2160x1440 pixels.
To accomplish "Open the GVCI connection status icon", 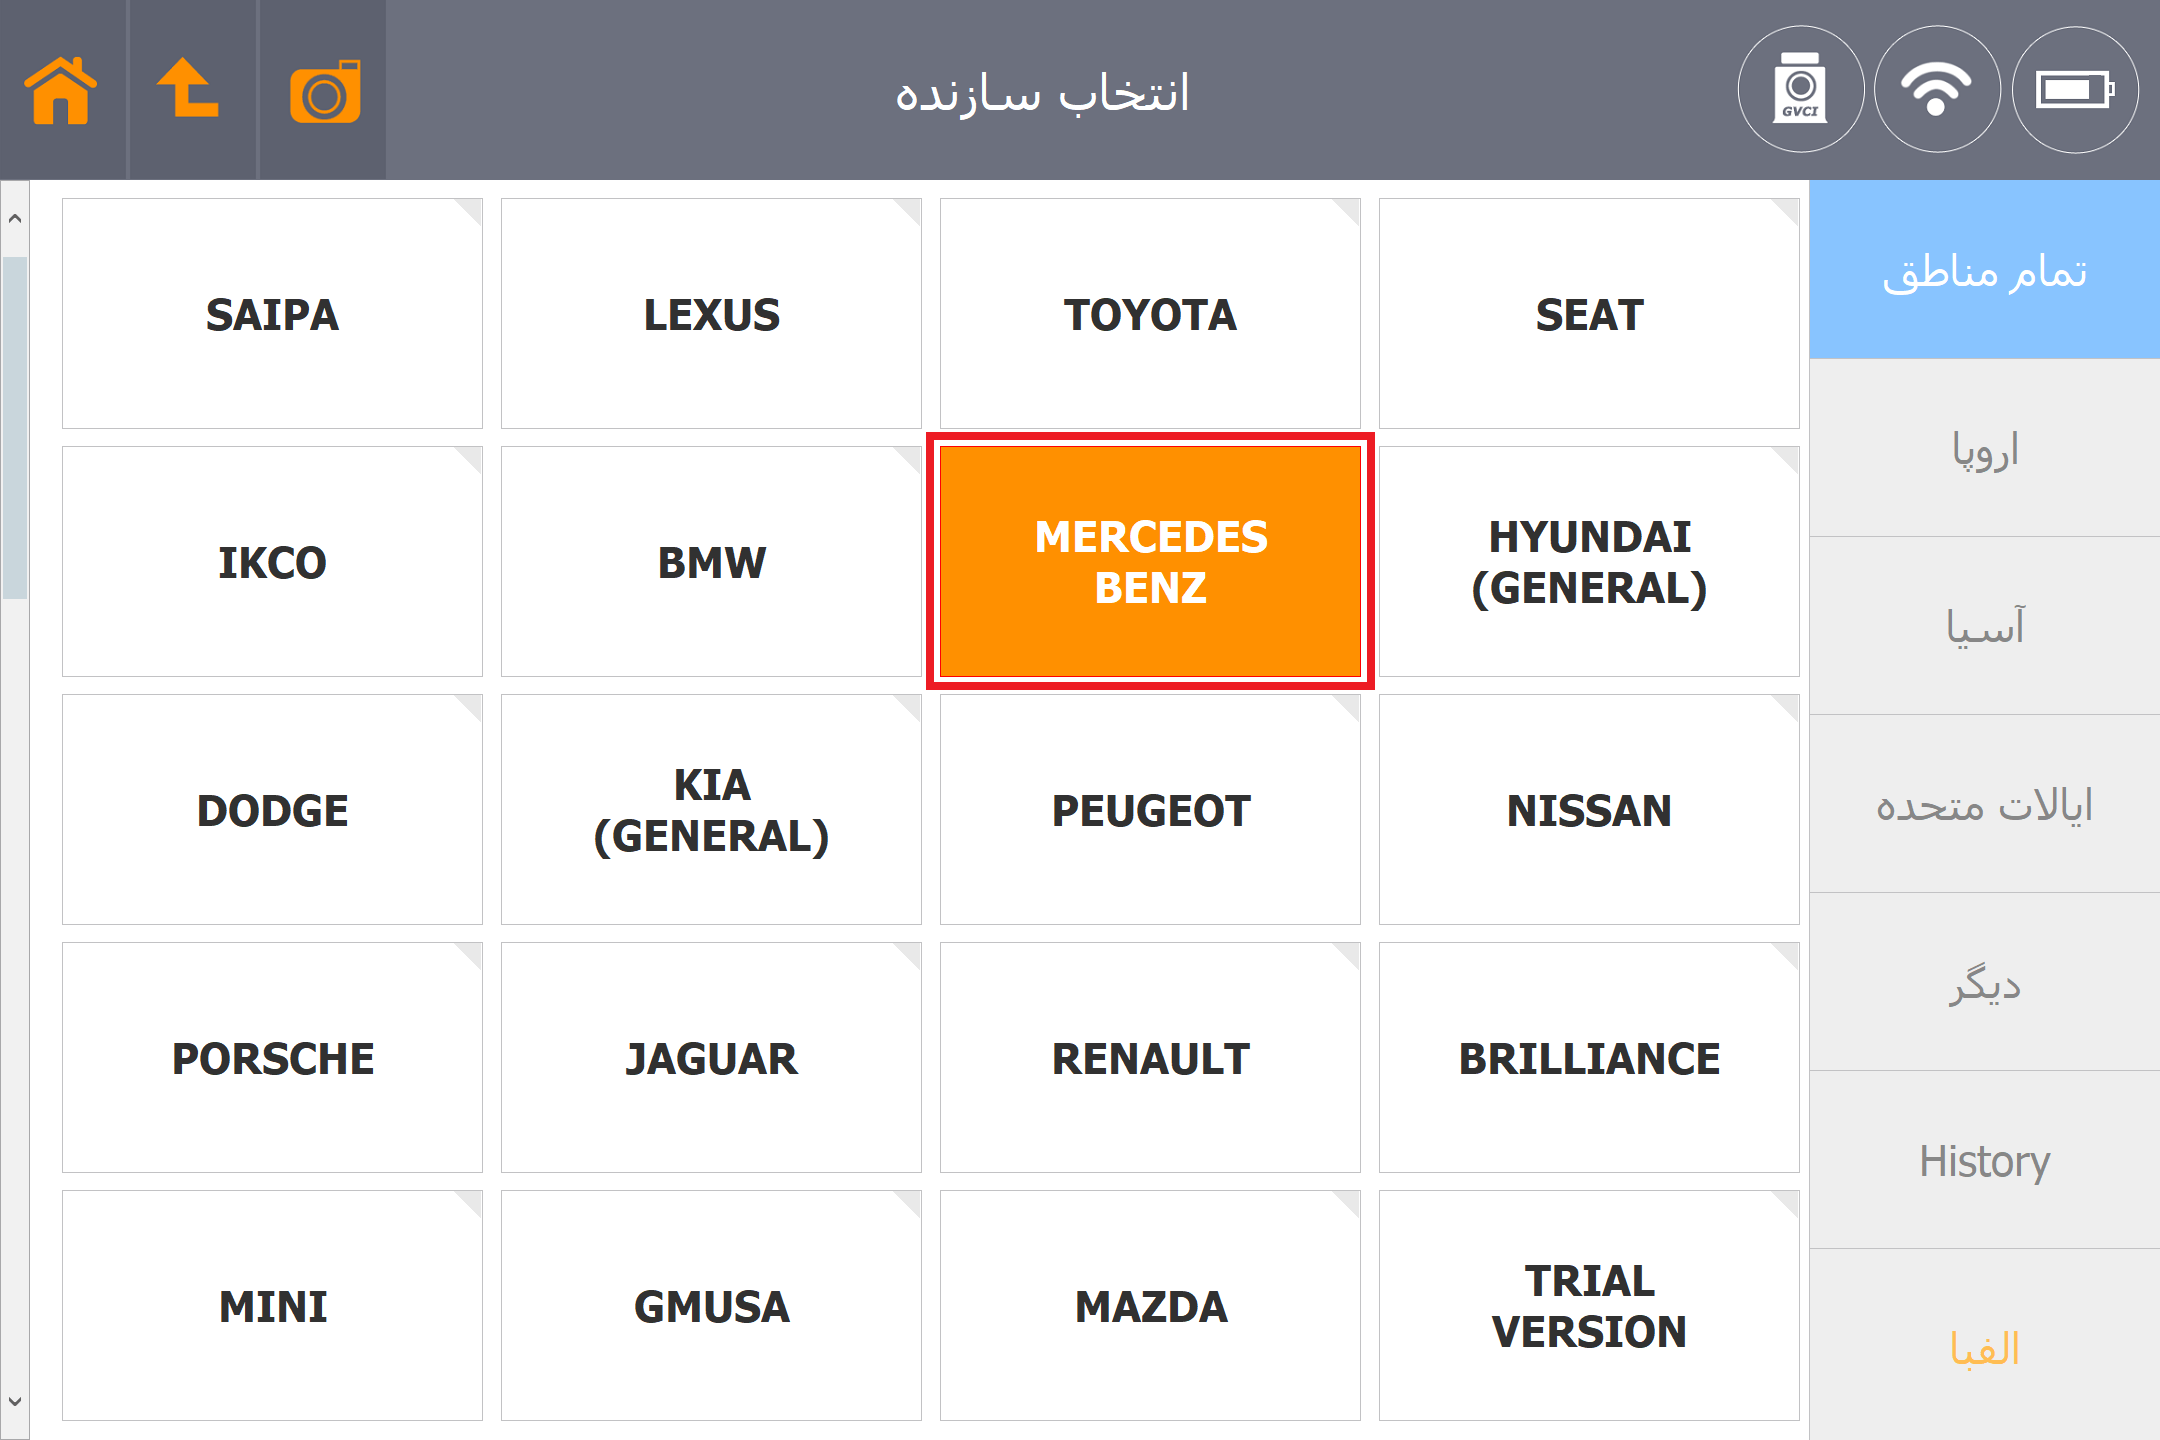I will click(1800, 90).
